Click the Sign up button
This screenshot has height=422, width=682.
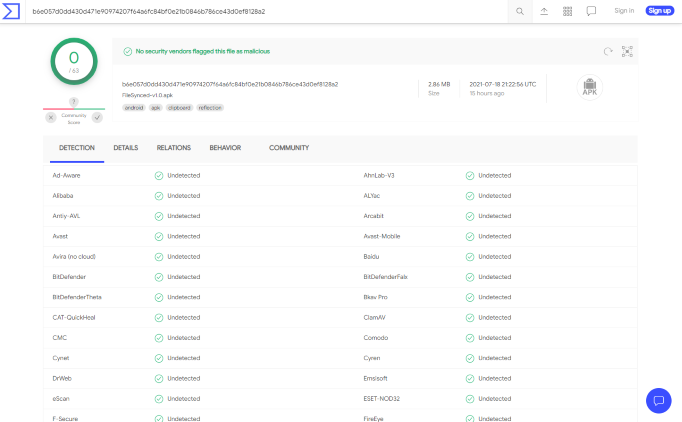coord(659,11)
